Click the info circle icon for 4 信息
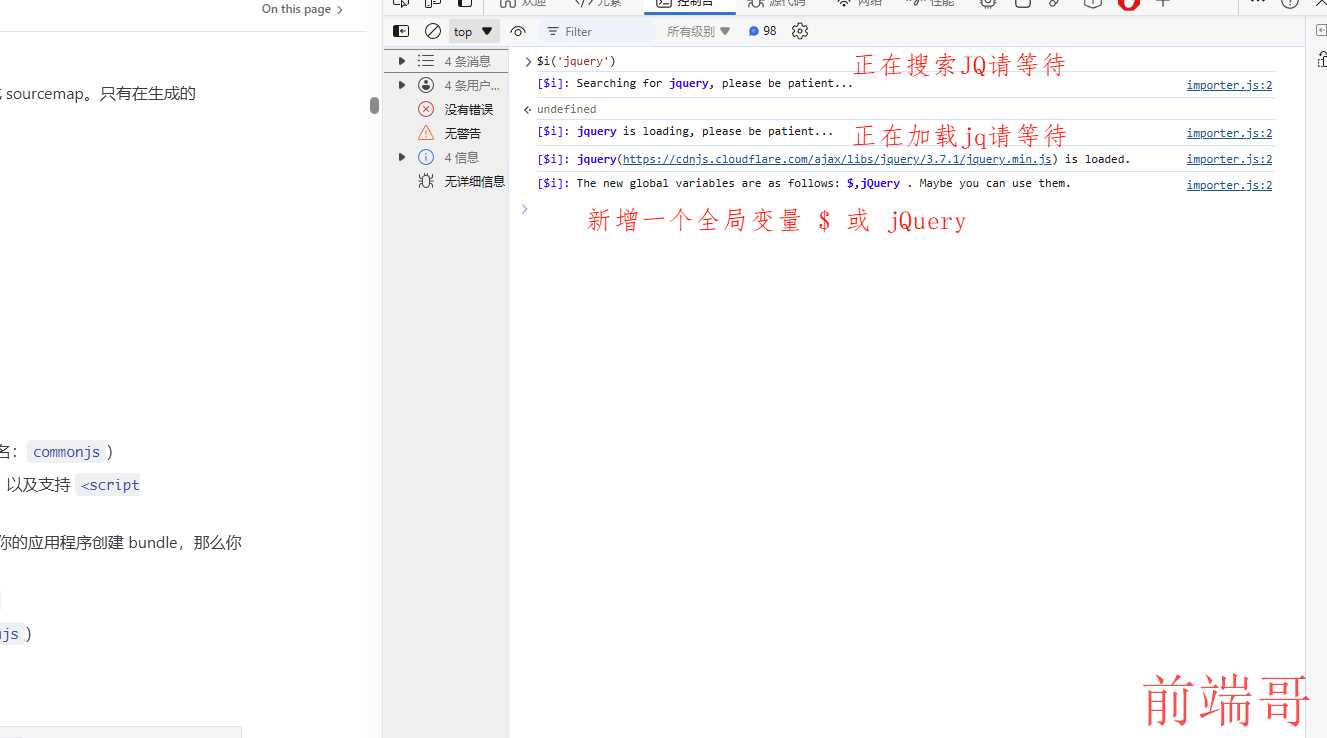This screenshot has height=738, width=1327. tap(426, 157)
